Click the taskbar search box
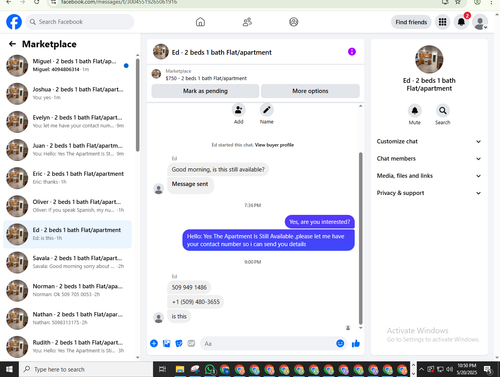The width and height of the screenshot is (500, 377). [86, 369]
